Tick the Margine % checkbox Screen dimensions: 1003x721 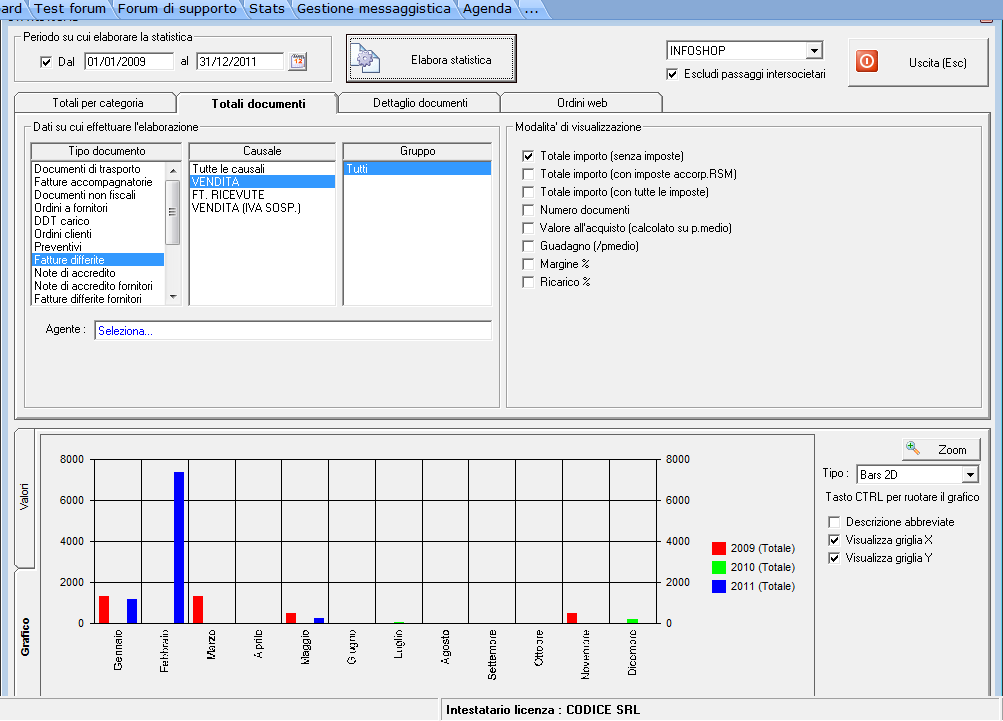pos(528,264)
